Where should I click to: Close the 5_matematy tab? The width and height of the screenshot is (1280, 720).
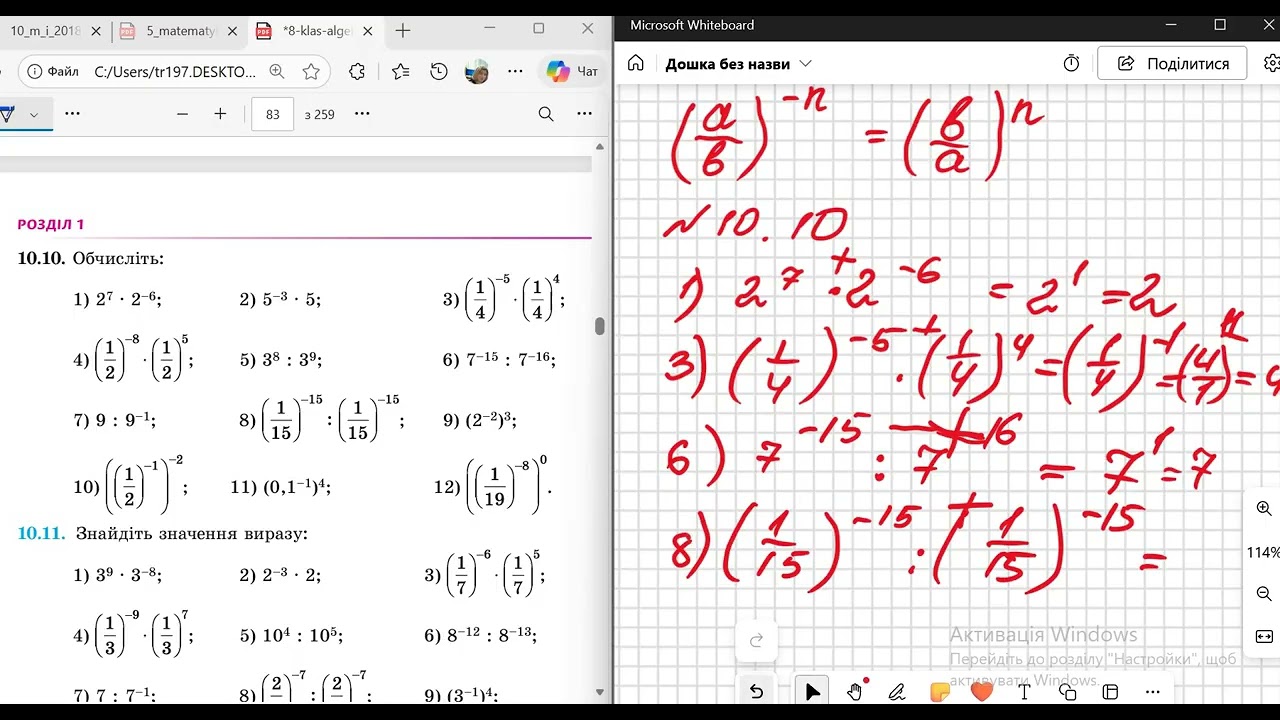232,31
